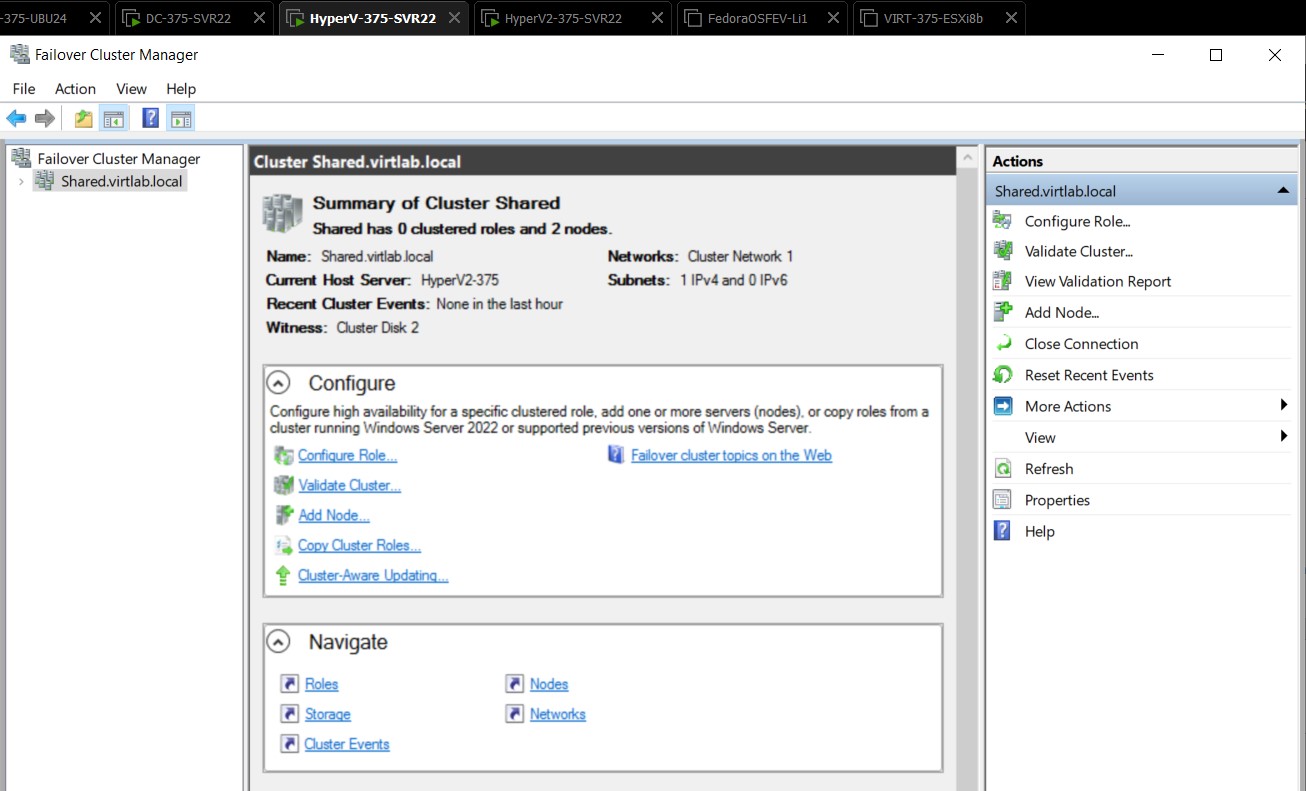Collapse the Configure section
The height and width of the screenshot is (791, 1306).
tap(278, 383)
